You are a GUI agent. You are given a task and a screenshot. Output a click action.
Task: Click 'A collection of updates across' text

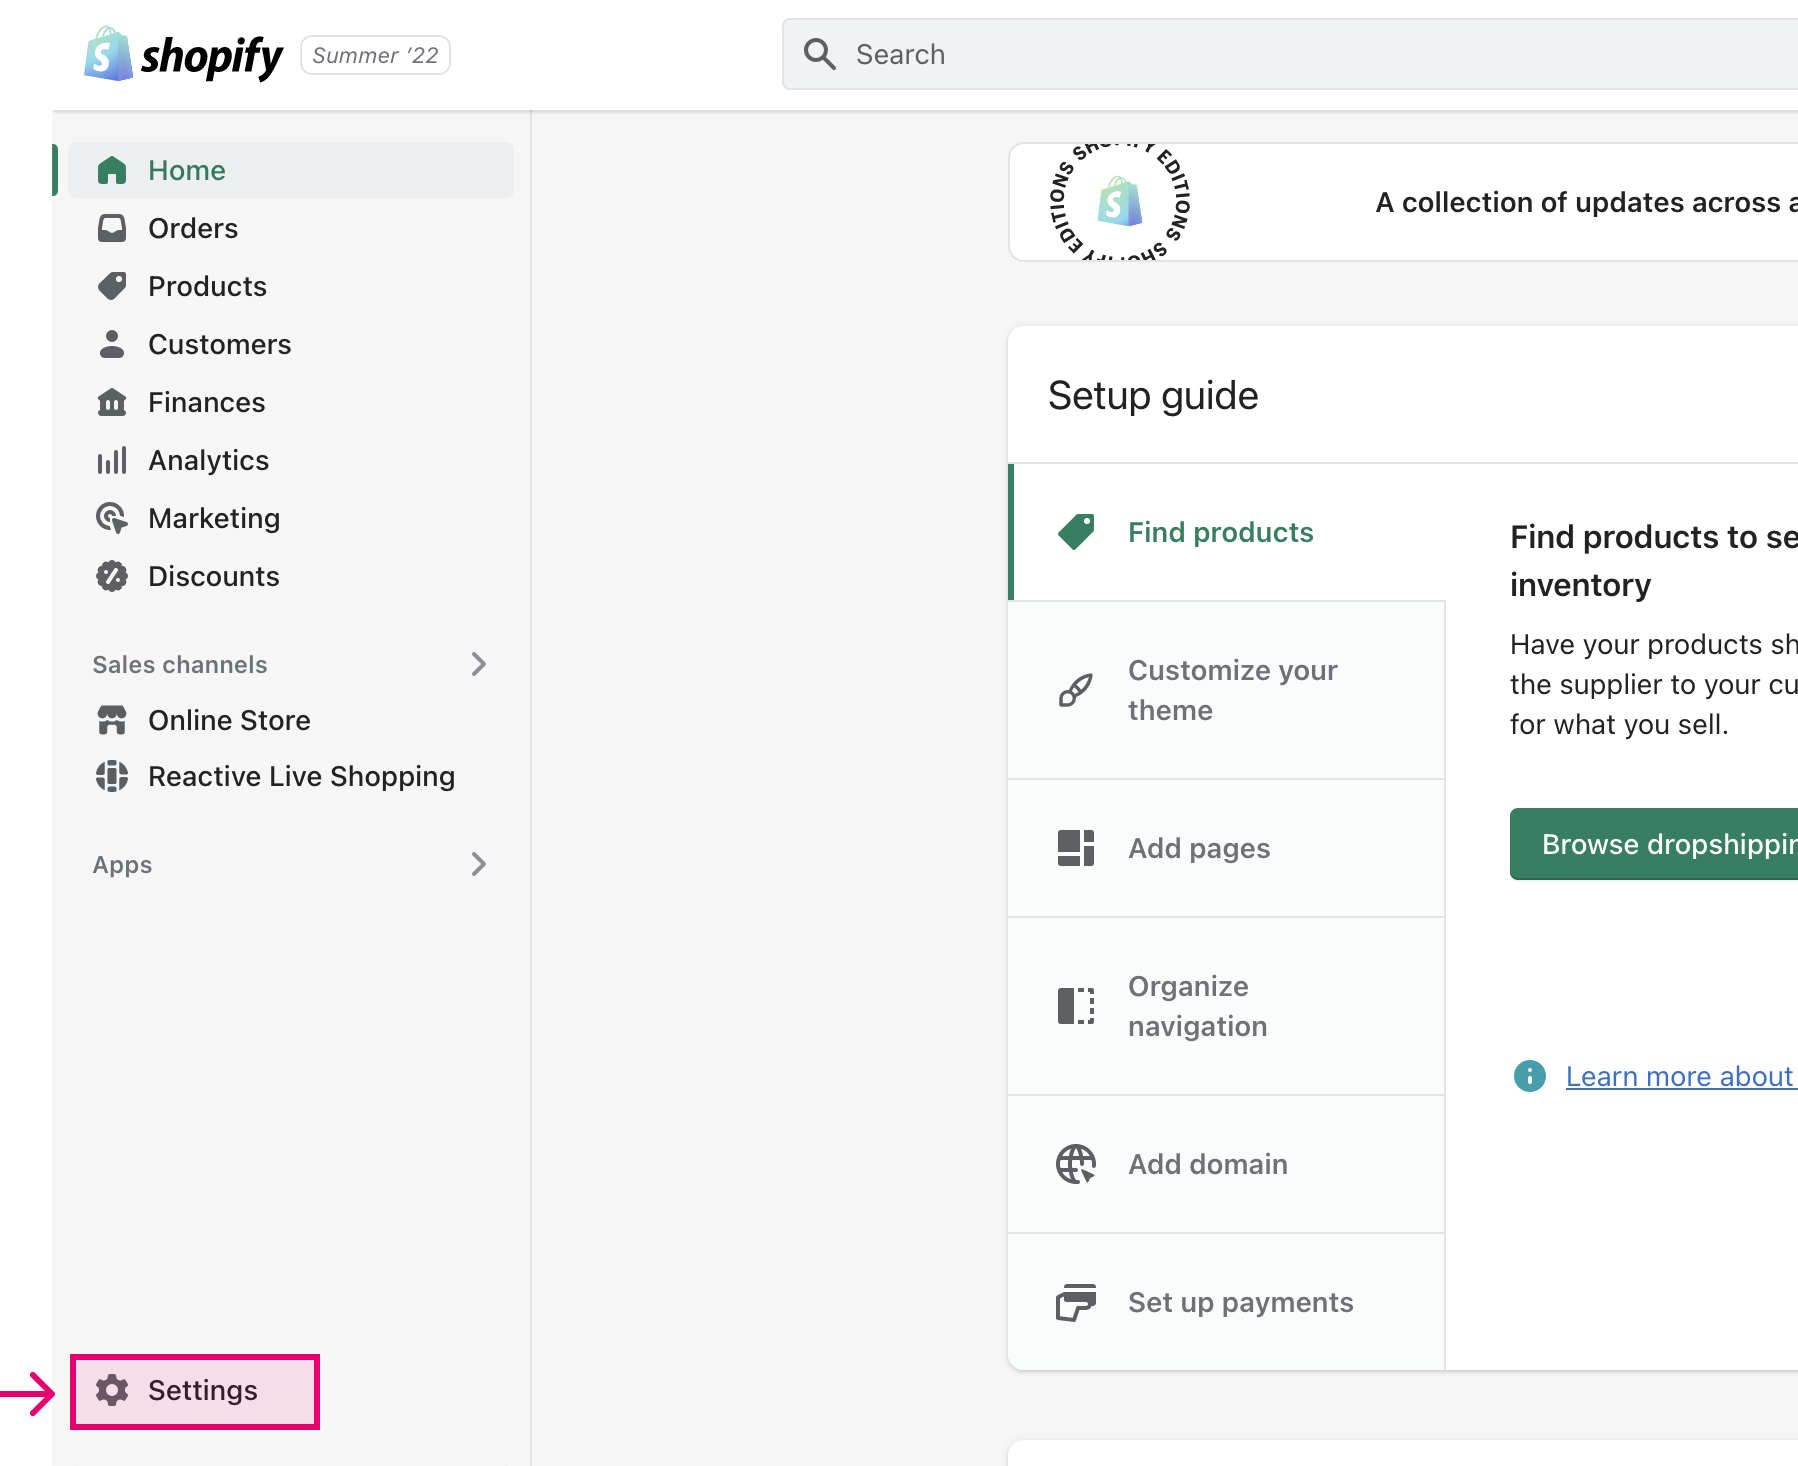coord(1586,202)
